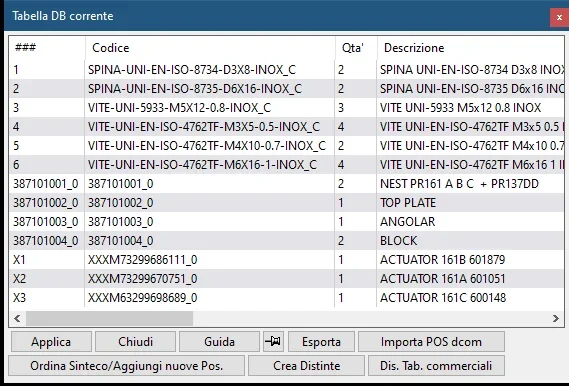Screen dimensions: 569x386
Task: Click Importa POS dcom button
Action: point(431,341)
